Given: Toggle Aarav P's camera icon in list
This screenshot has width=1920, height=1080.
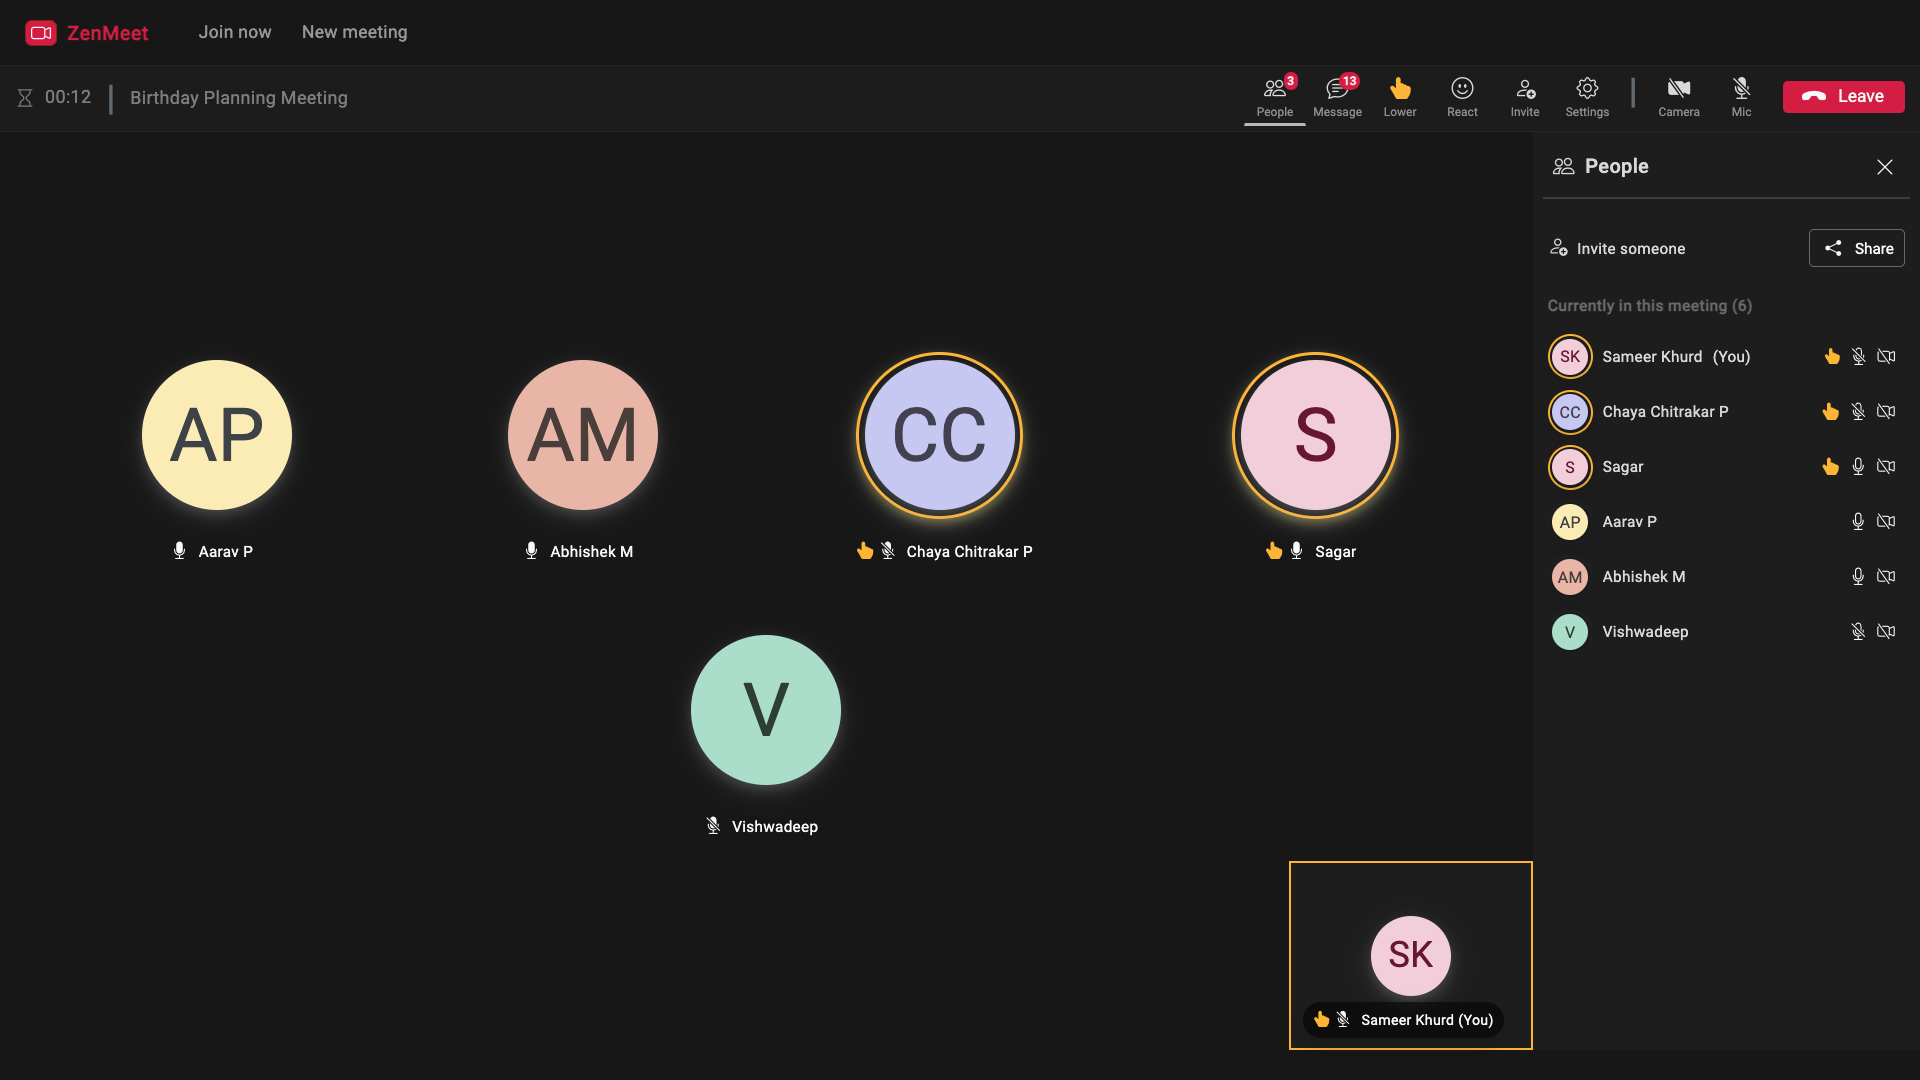Looking at the screenshot, I should pos(1886,522).
